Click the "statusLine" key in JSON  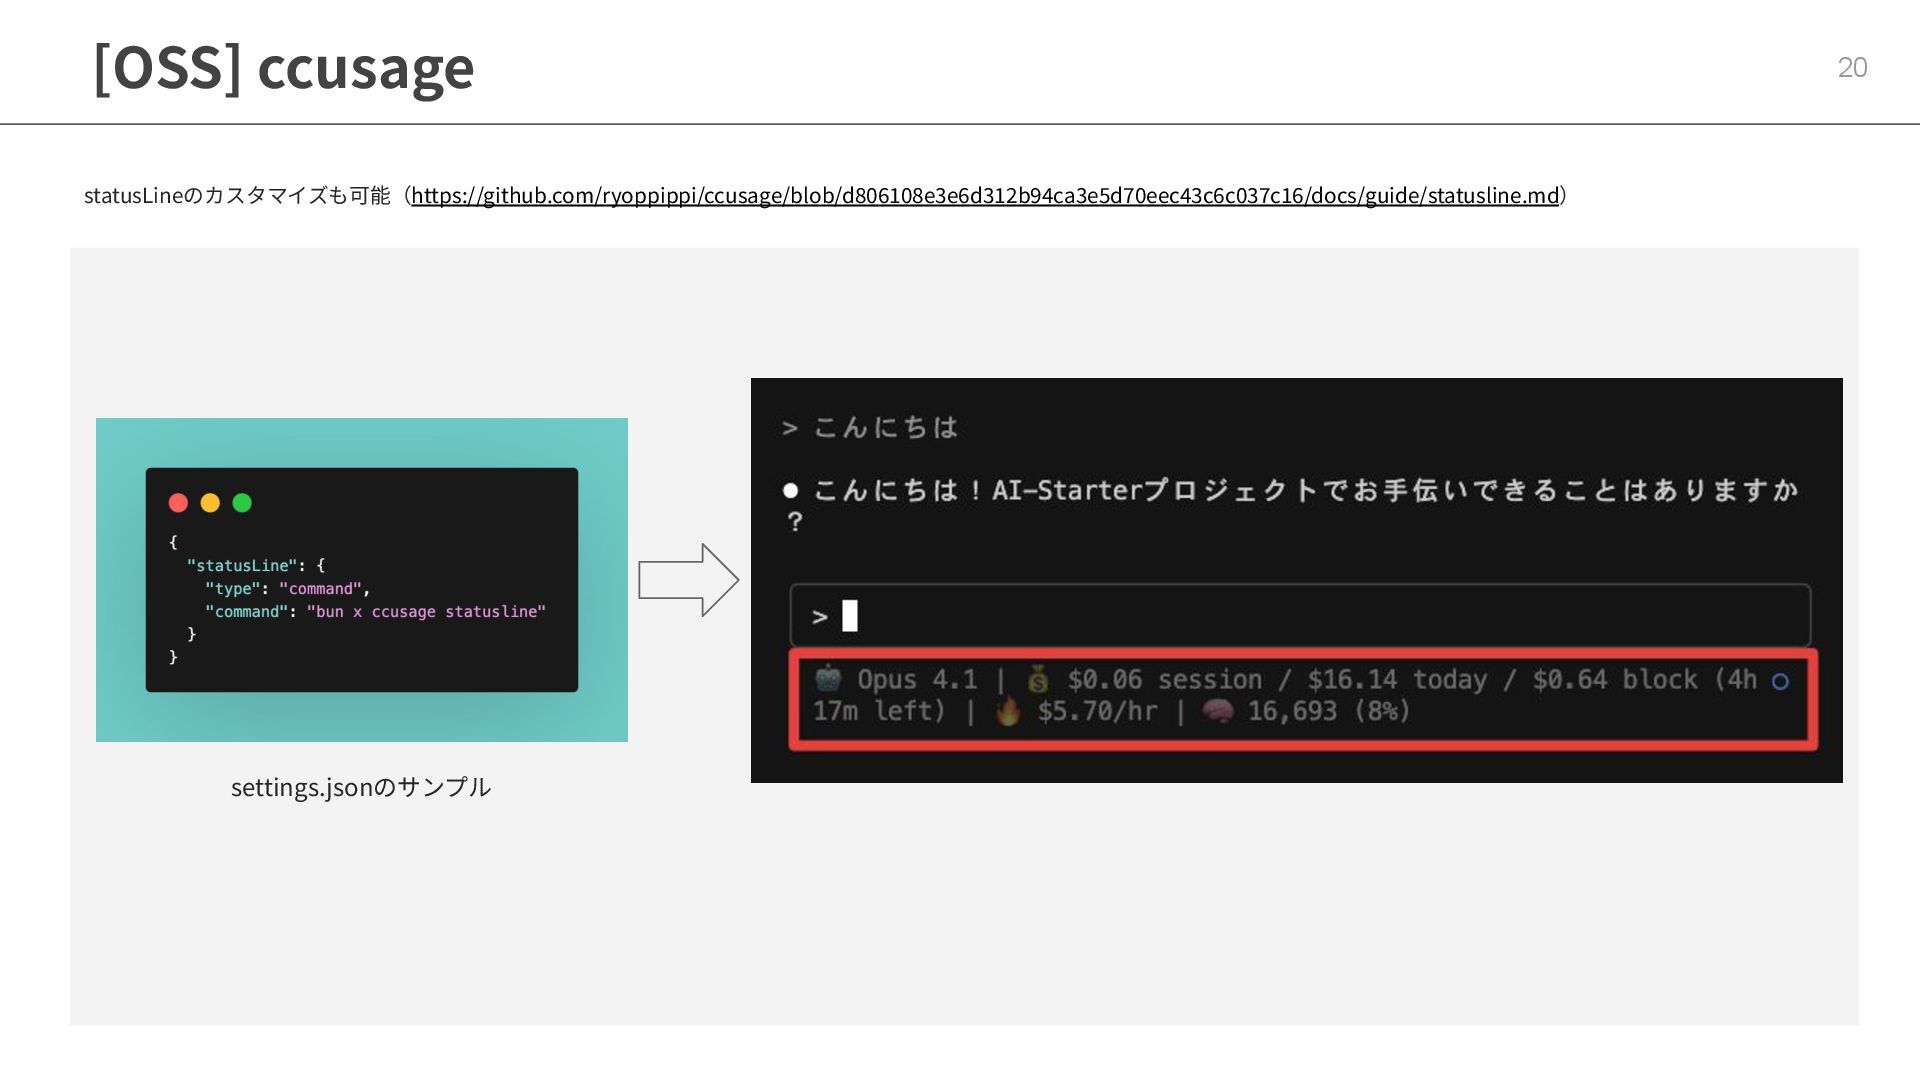point(242,566)
